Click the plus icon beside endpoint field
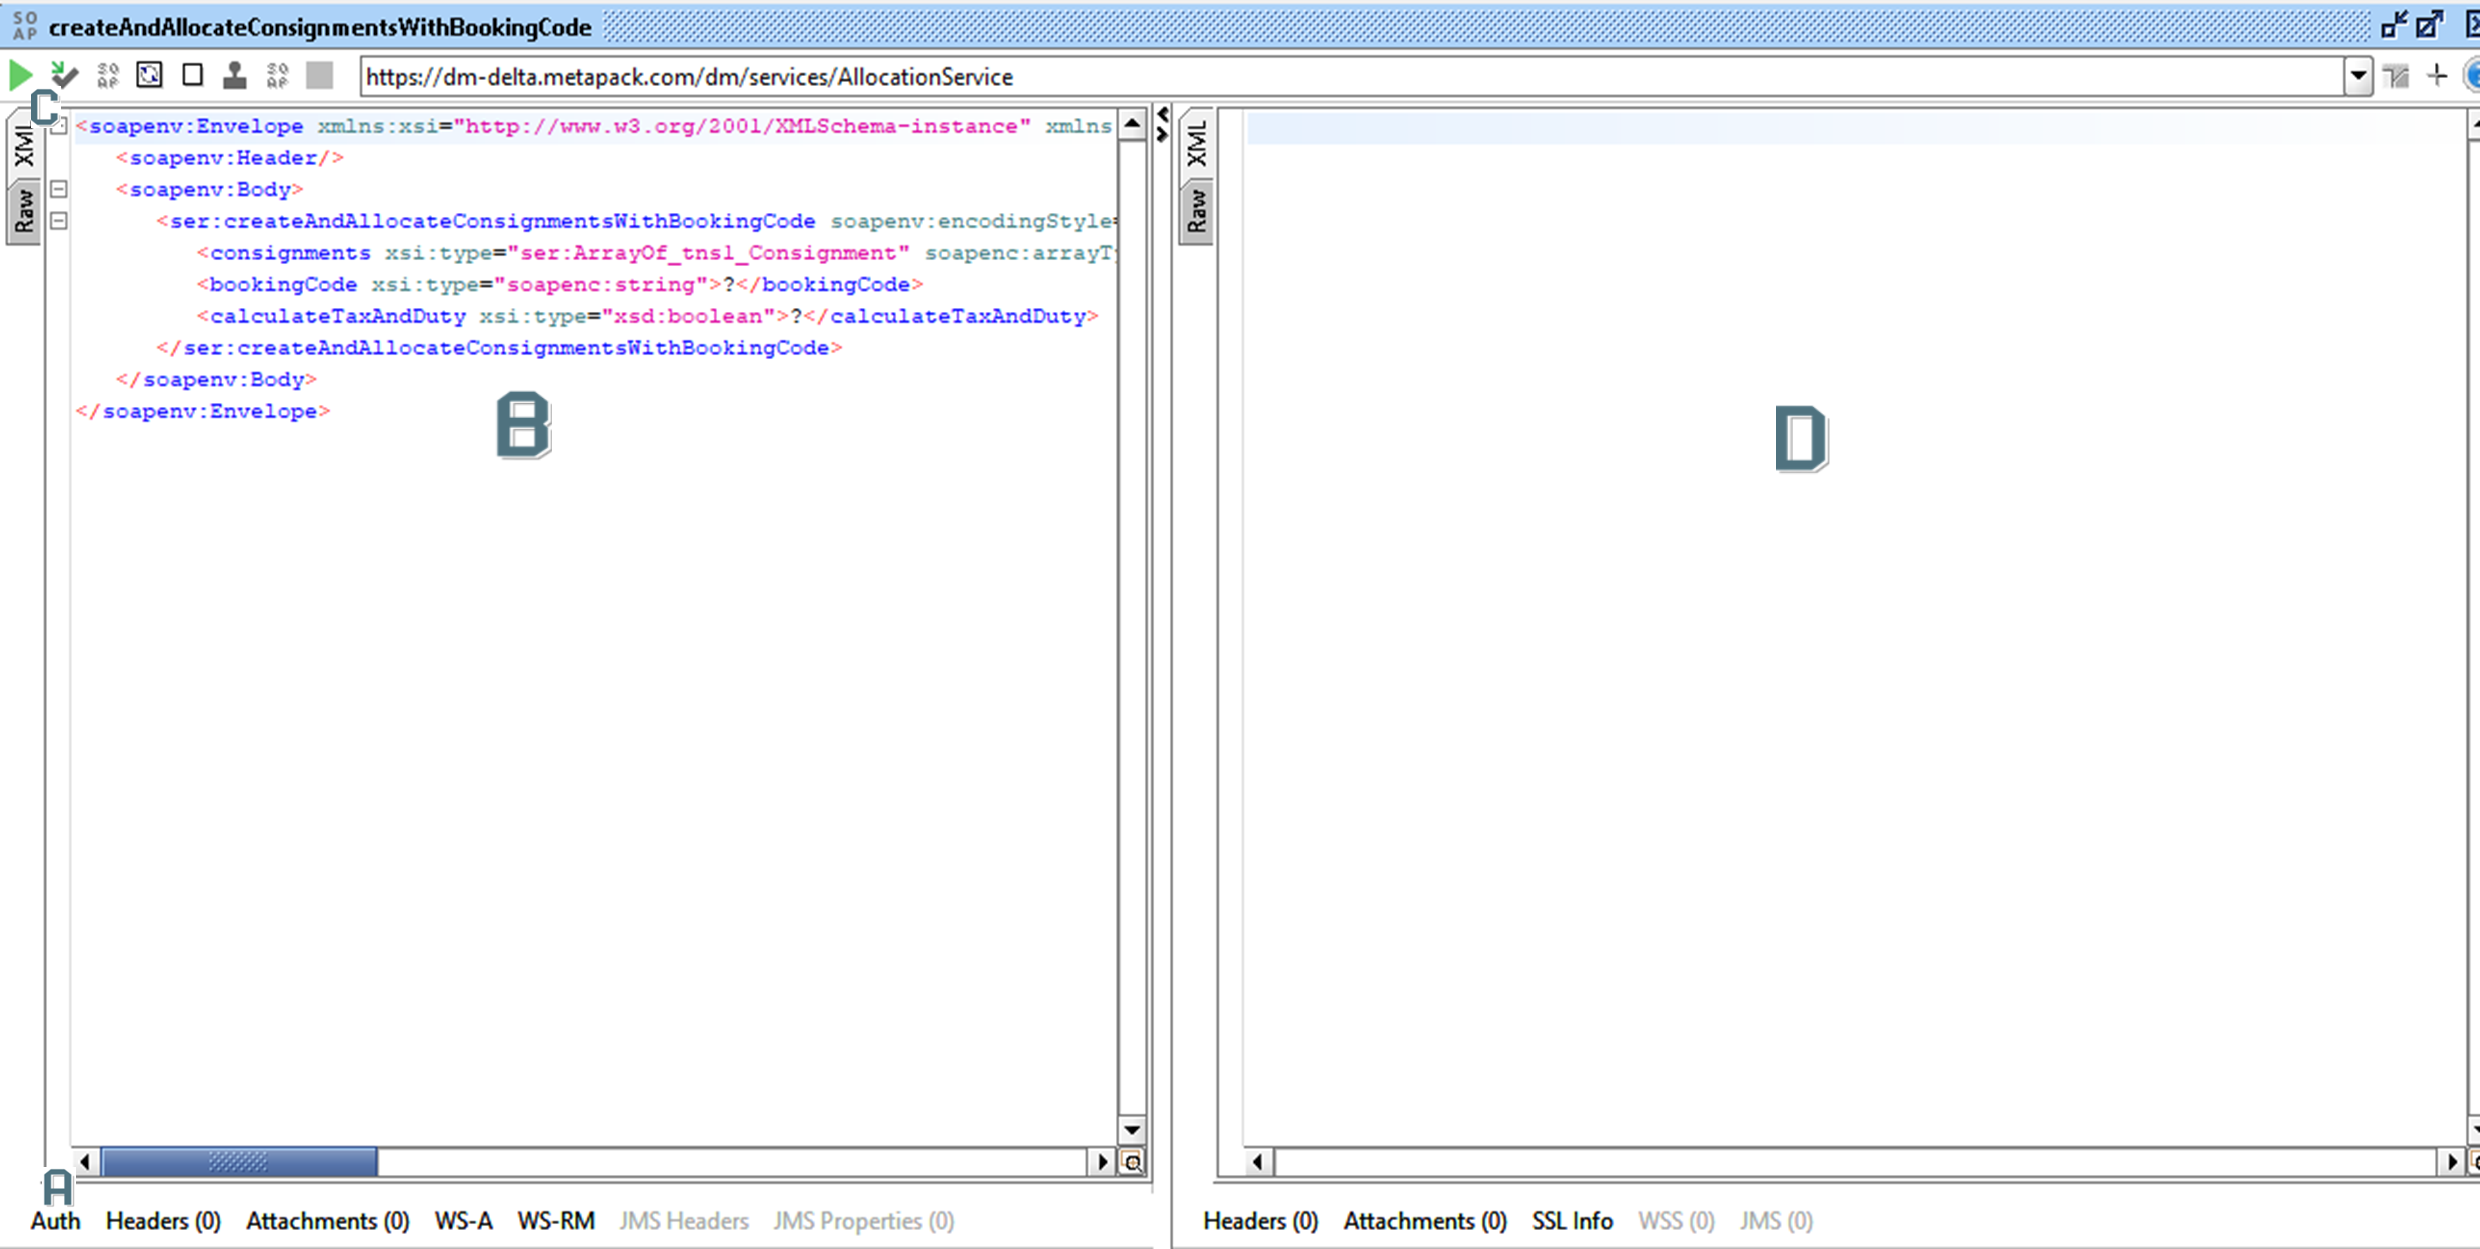The height and width of the screenshot is (1249, 2480). [2437, 76]
